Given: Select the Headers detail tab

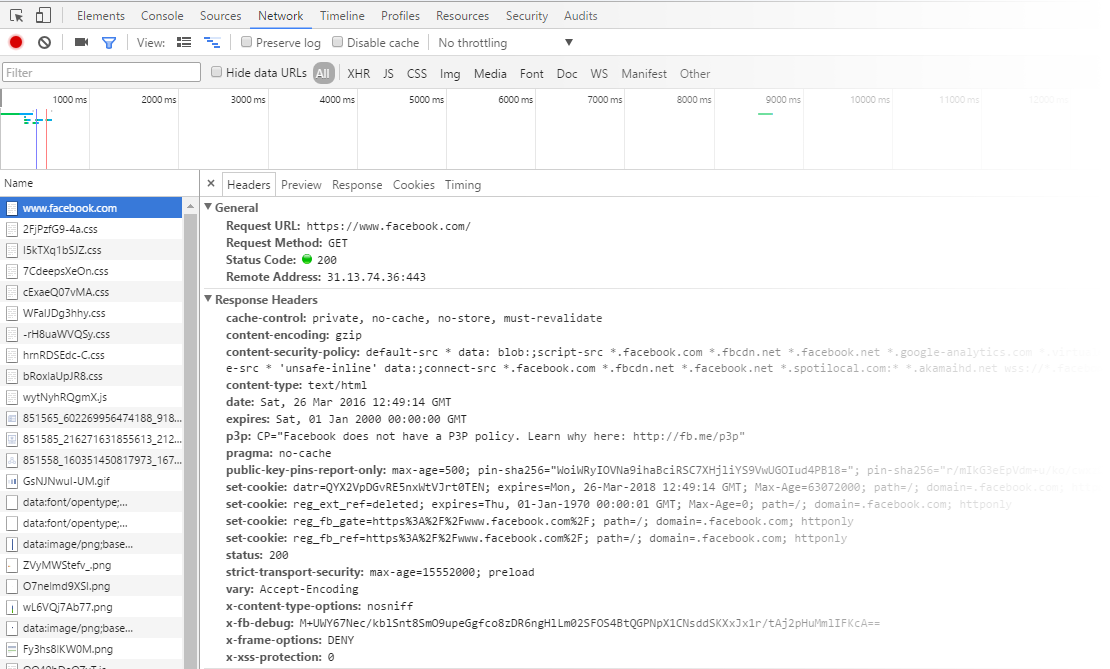Looking at the screenshot, I should pyautogui.click(x=248, y=185).
